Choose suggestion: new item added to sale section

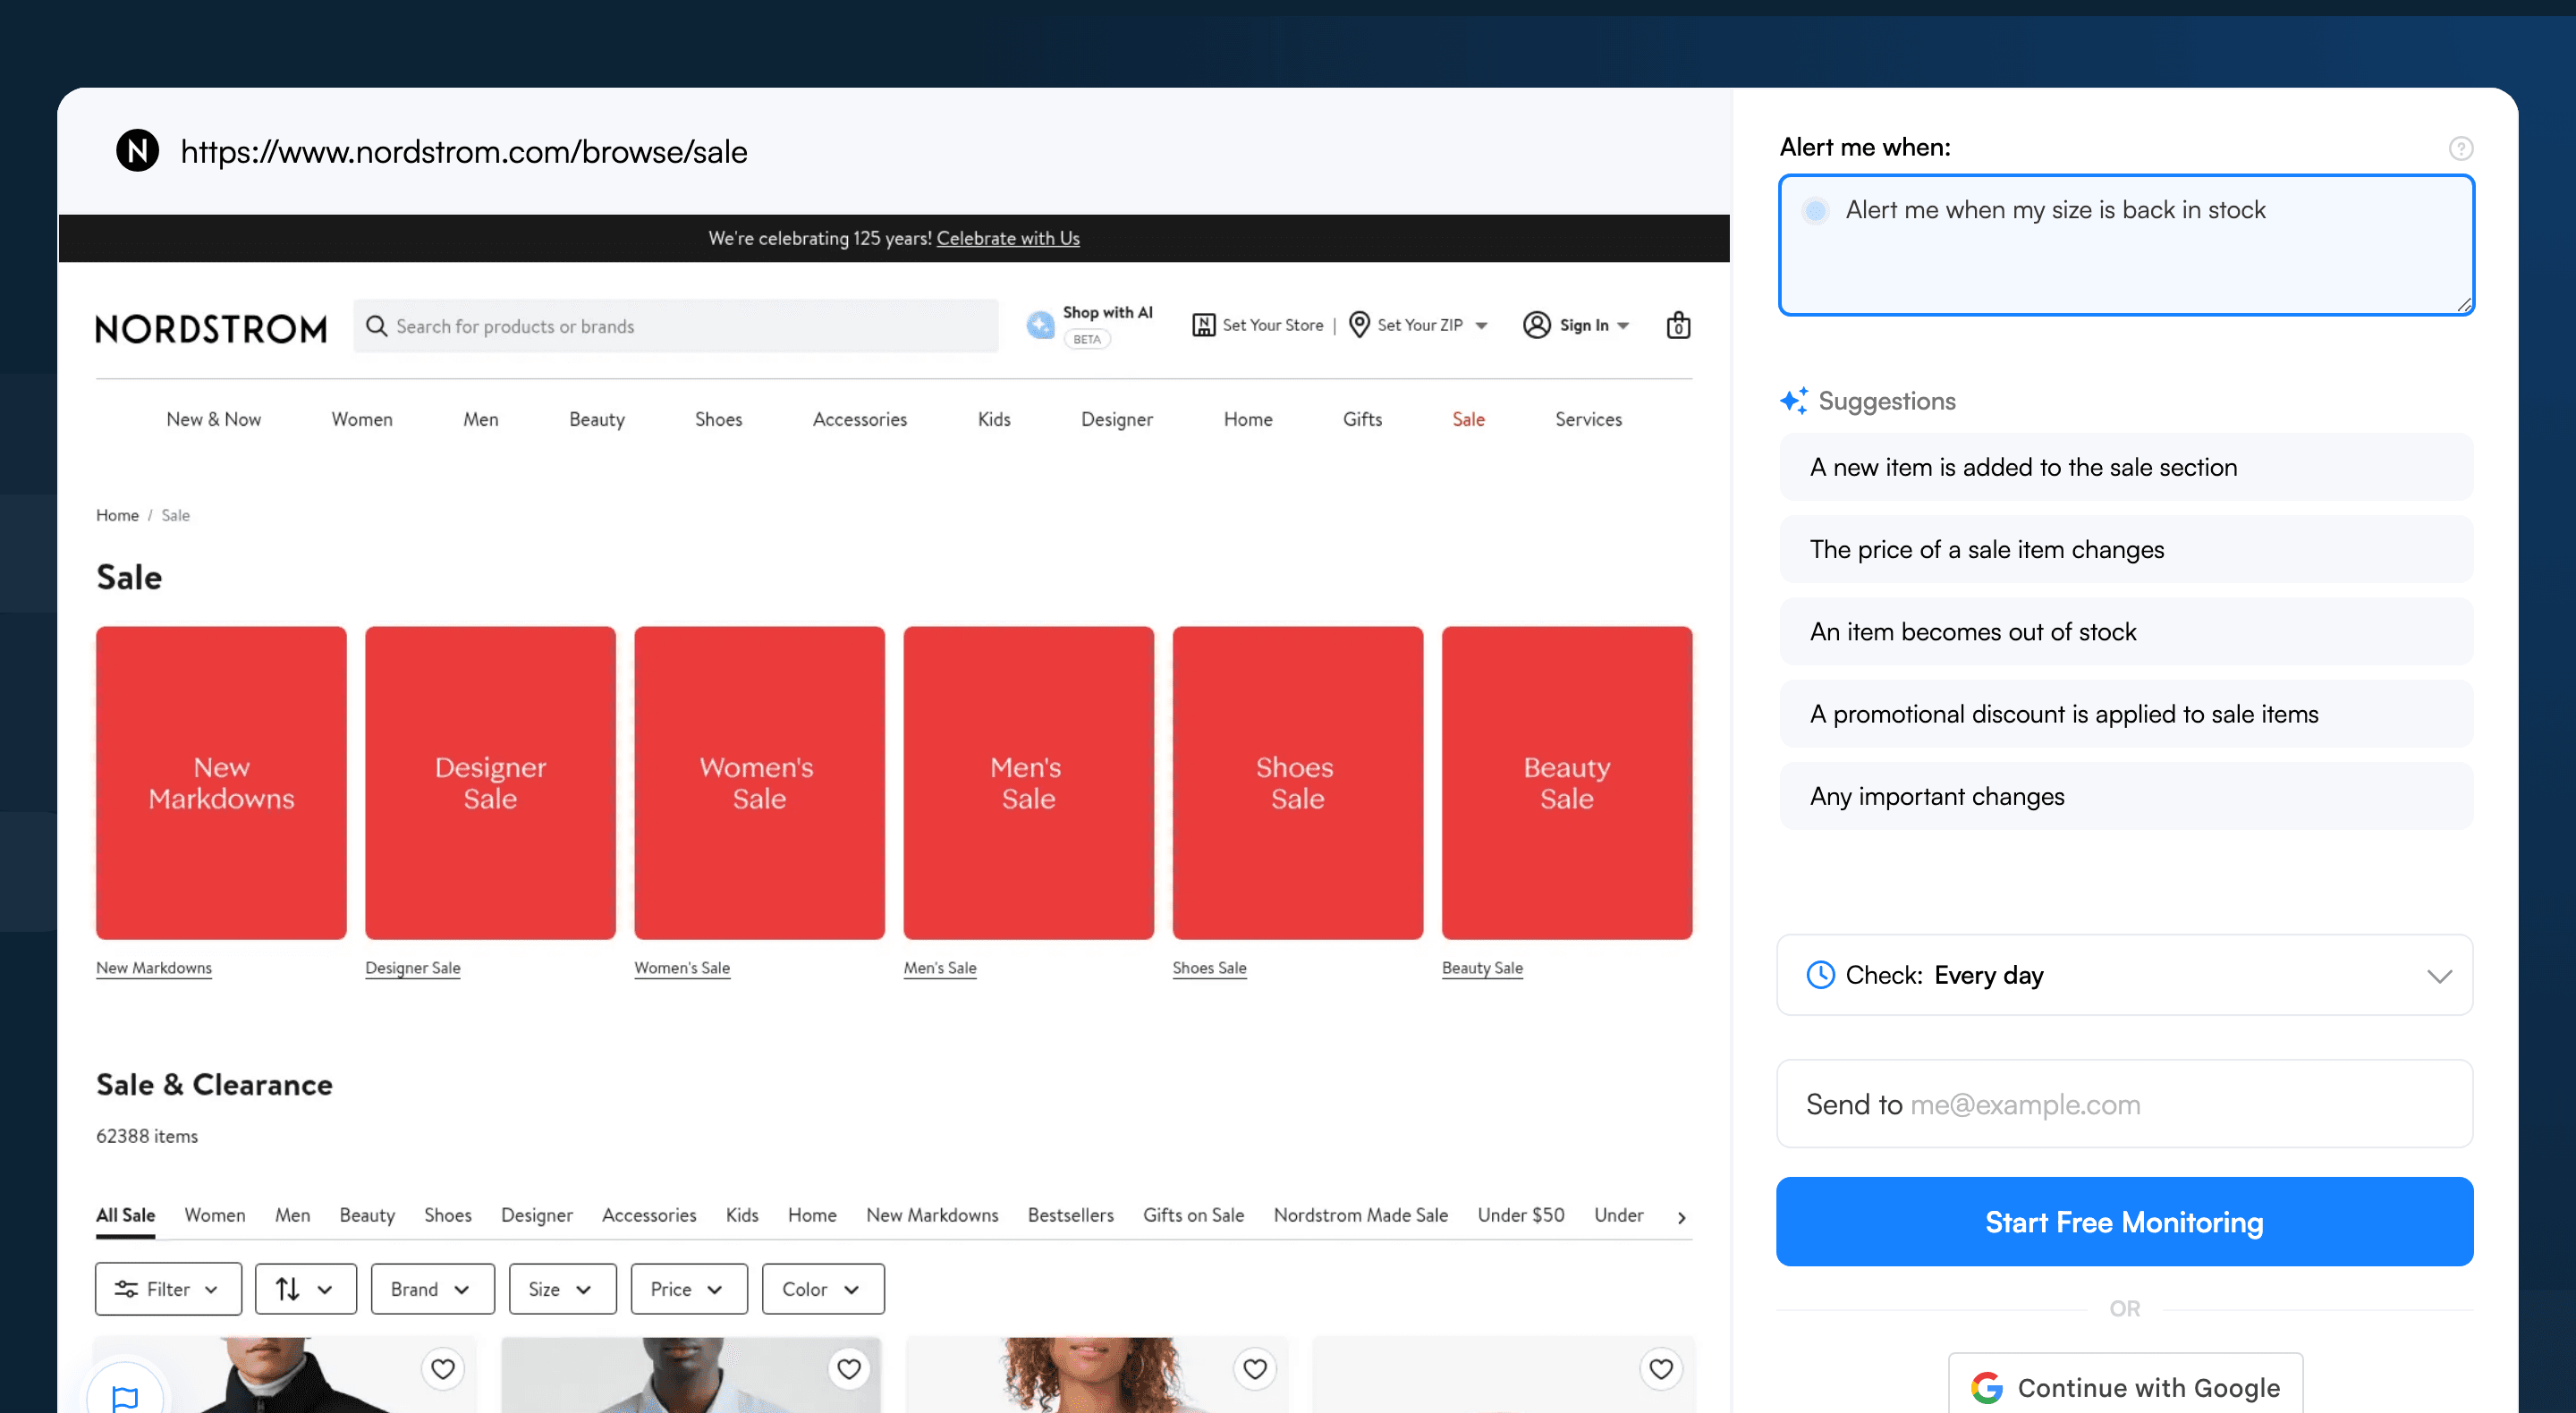(x=2125, y=467)
